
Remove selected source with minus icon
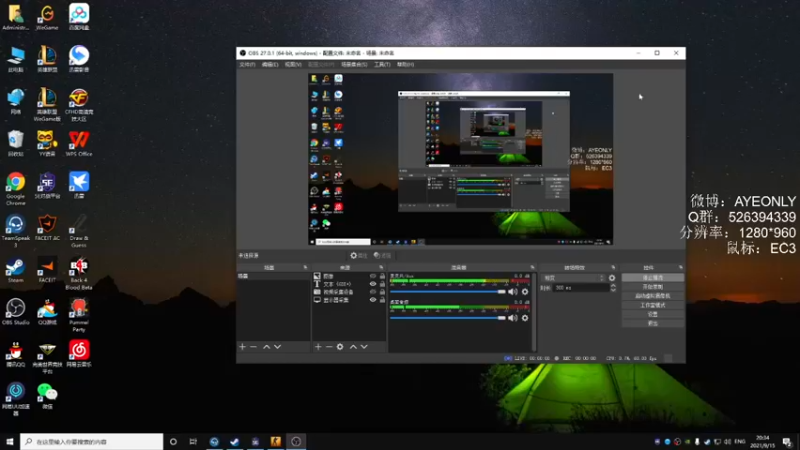[x=329, y=347]
